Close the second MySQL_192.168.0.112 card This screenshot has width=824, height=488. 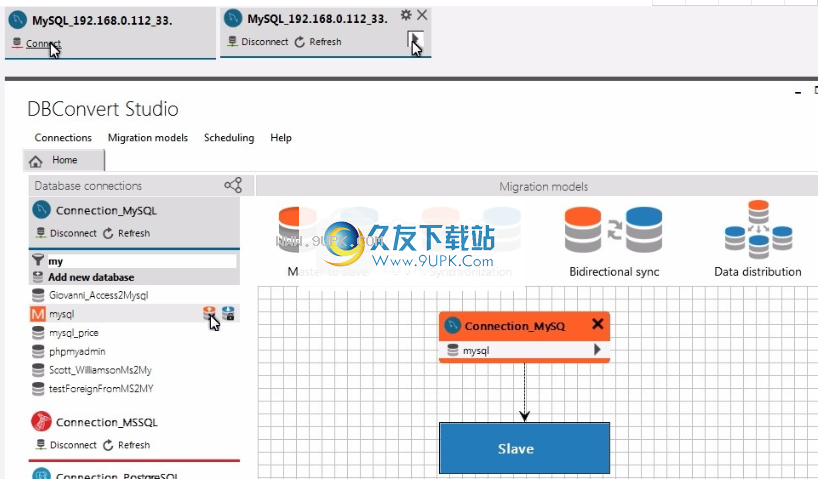click(422, 15)
